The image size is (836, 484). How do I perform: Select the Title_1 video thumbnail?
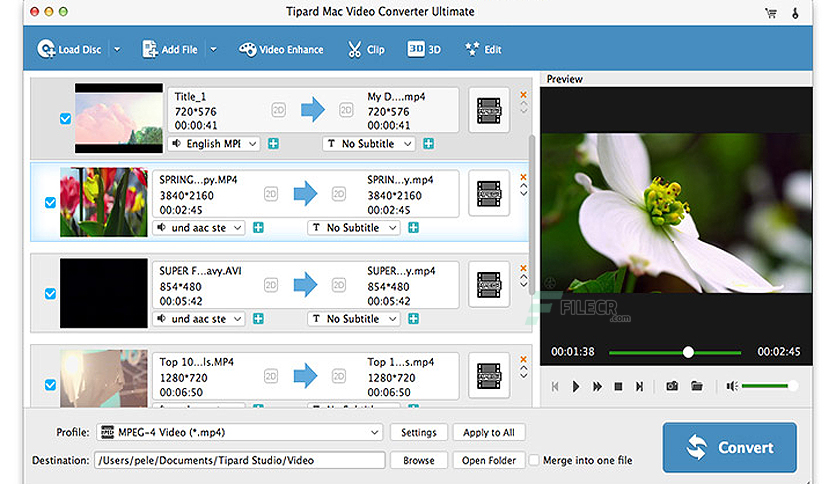tap(118, 118)
